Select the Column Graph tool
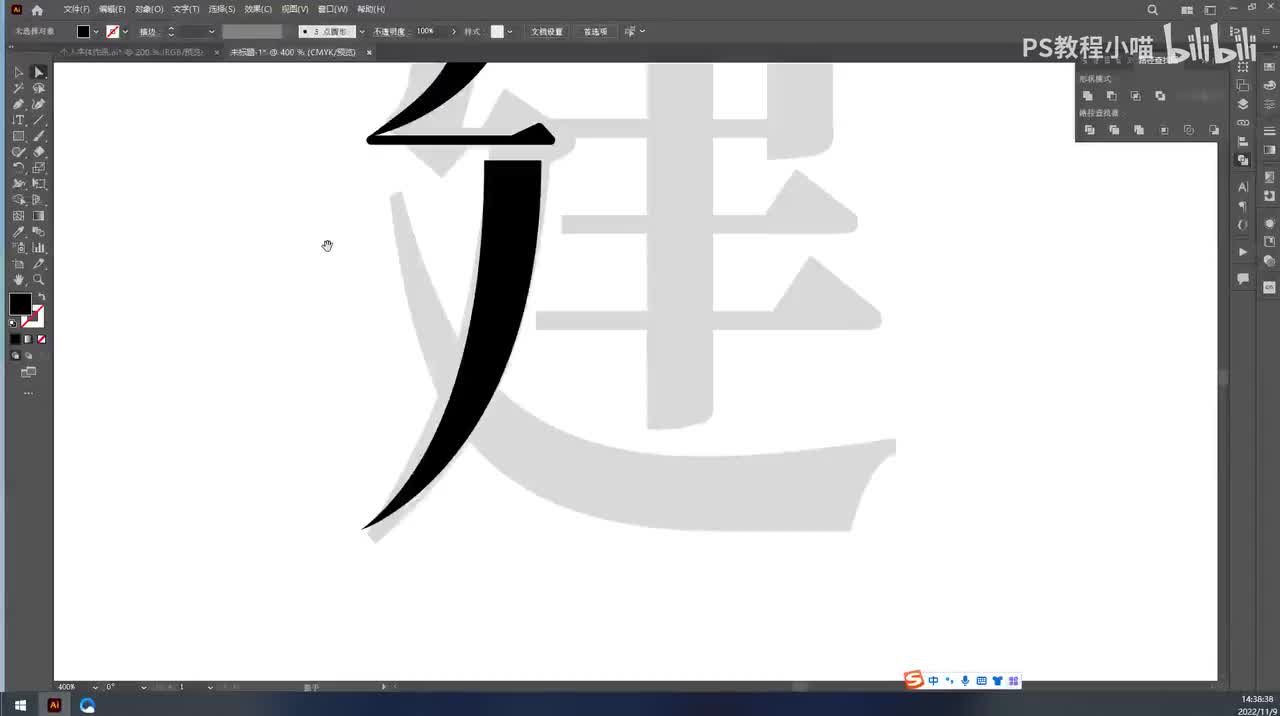Image resolution: width=1280 pixels, height=716 pixels. [x=39, y=248]
